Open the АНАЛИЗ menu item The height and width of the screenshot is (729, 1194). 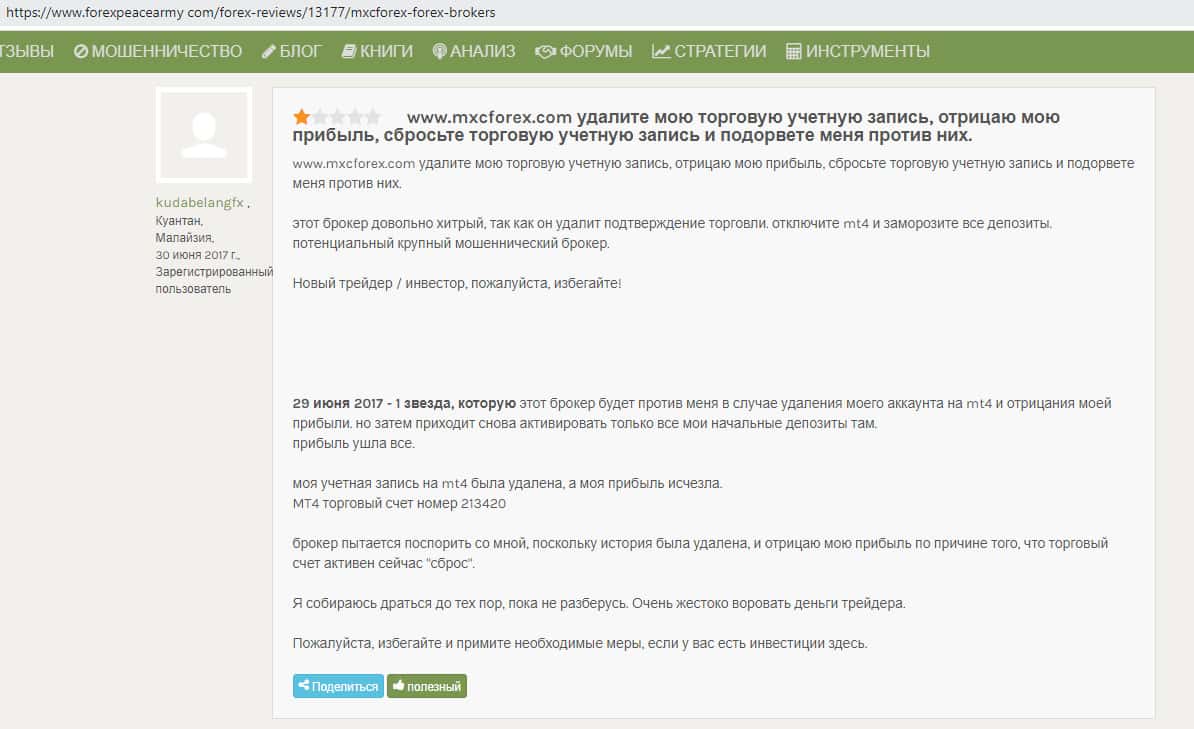[x=474, y=51]
